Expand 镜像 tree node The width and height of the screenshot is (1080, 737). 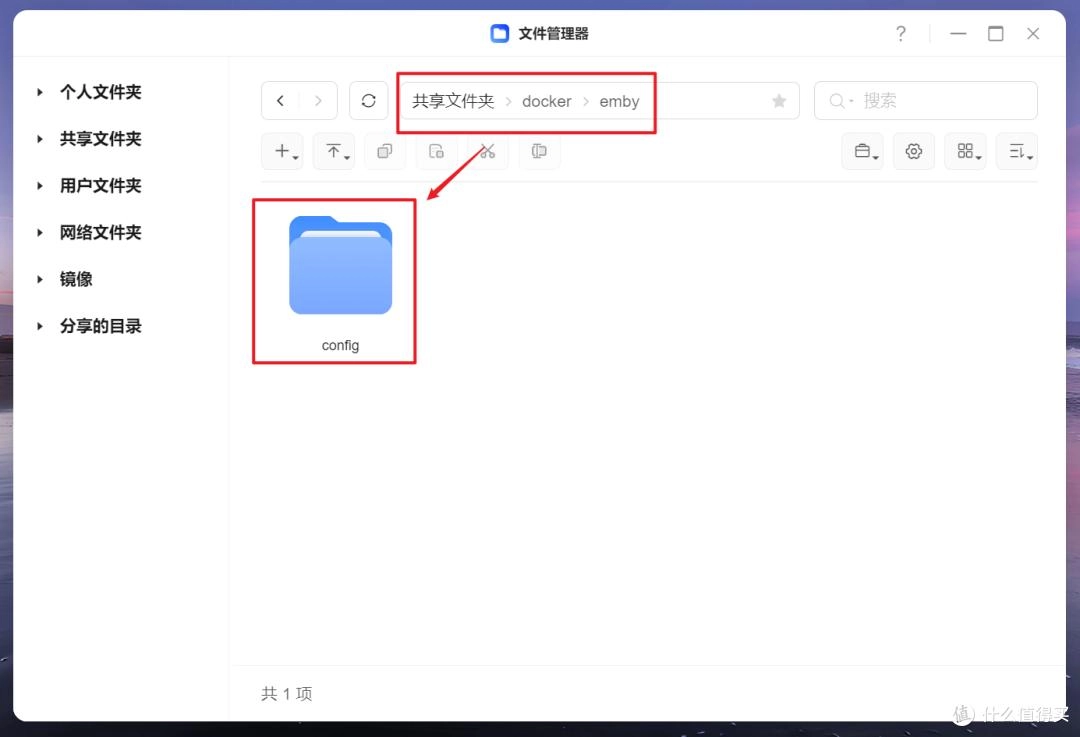[40, 279]
